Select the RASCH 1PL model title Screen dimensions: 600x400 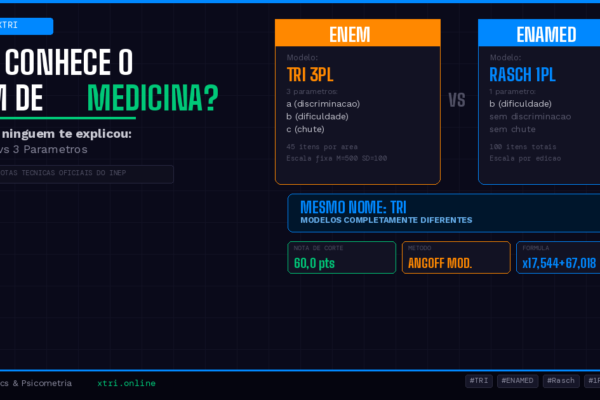click(x=522, y=75)
